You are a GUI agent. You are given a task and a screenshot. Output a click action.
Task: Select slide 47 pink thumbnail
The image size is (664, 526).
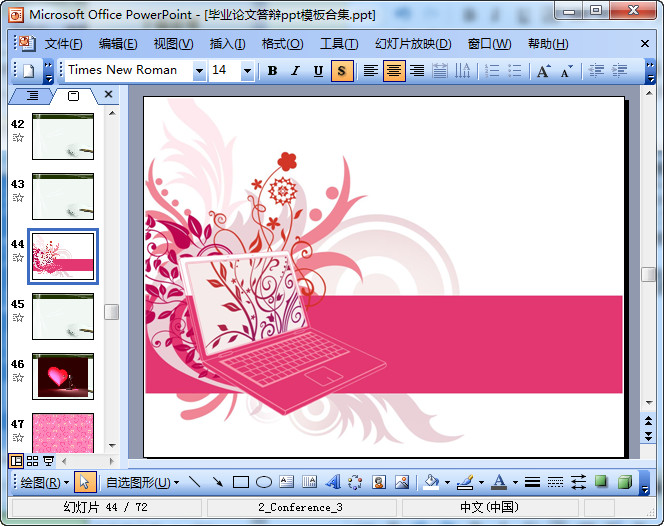(63, 433)
